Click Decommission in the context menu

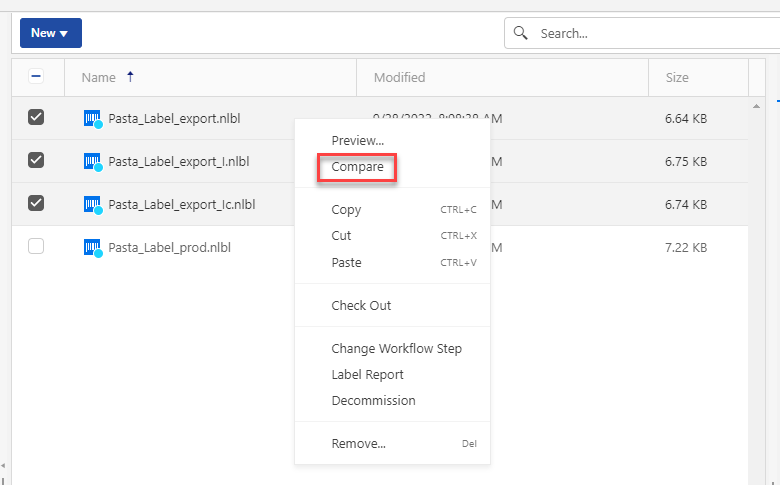373,401
